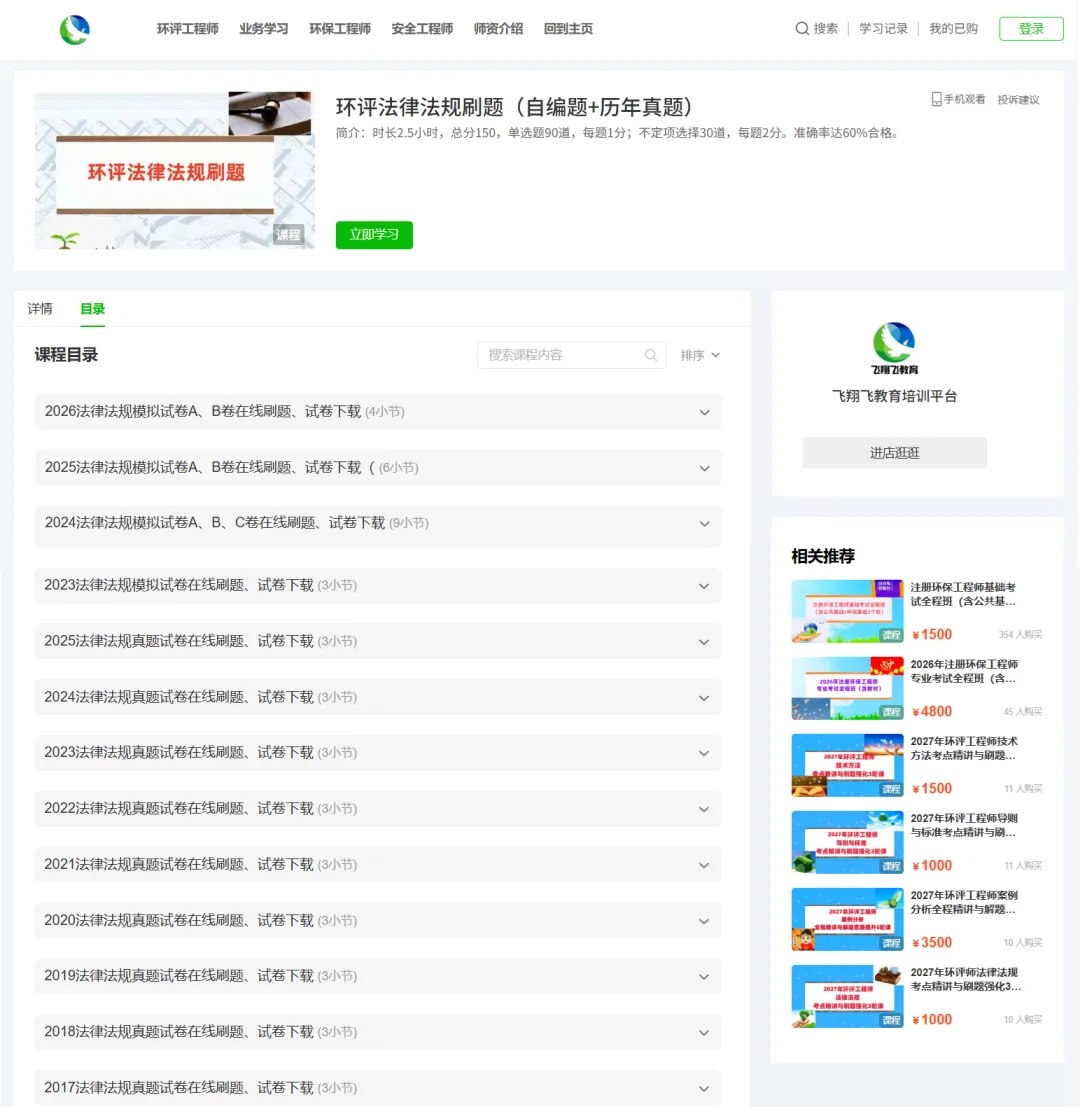
Task: Open 2027年环评工程师案例分析 thumbnail
Action: (847, 919)
